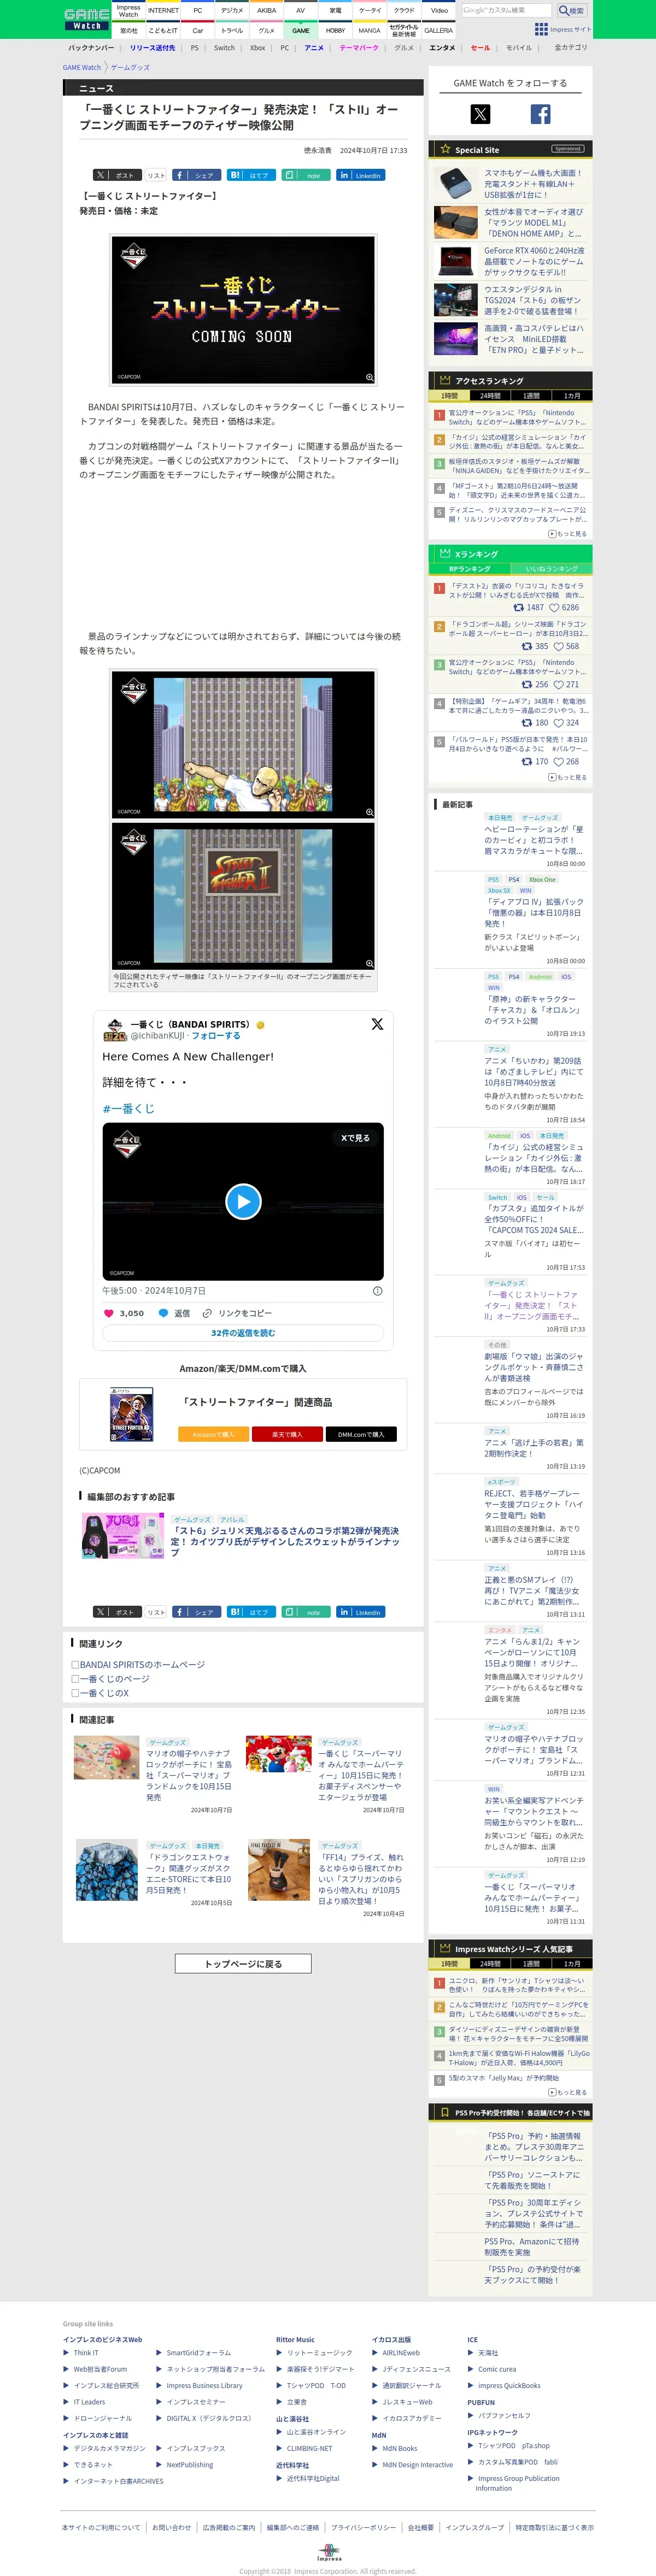656x2576 pixels.
Task: Click the #一番くじ hashtag
Action: coord(128,1109)
